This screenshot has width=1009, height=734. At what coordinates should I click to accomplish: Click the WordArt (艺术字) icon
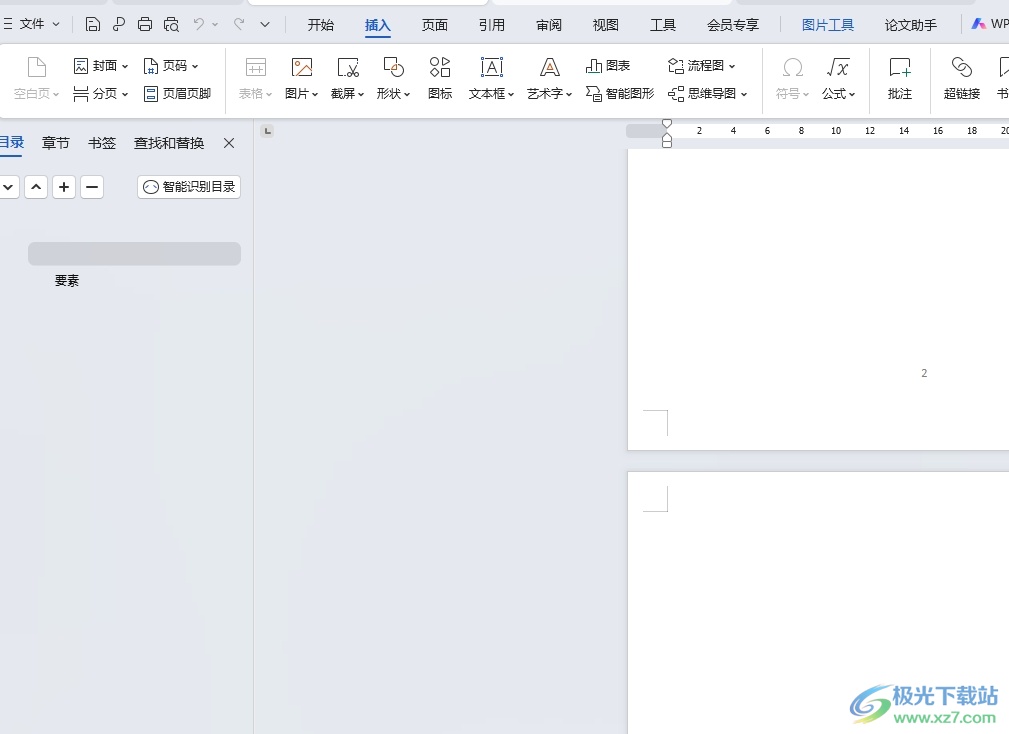550,68
